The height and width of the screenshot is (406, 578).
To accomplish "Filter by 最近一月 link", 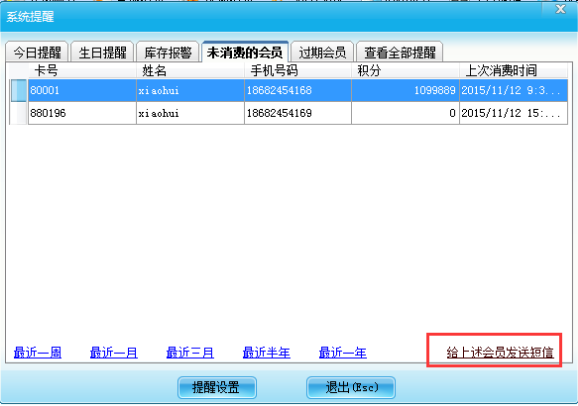I will click(114, 353).
